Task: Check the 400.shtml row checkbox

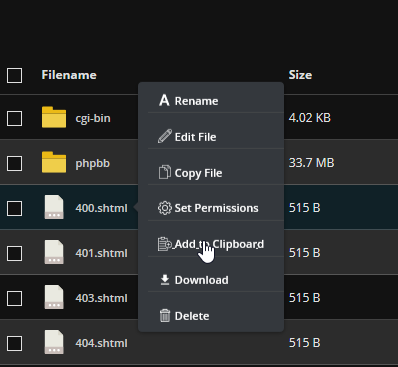Action: [15, 208]
